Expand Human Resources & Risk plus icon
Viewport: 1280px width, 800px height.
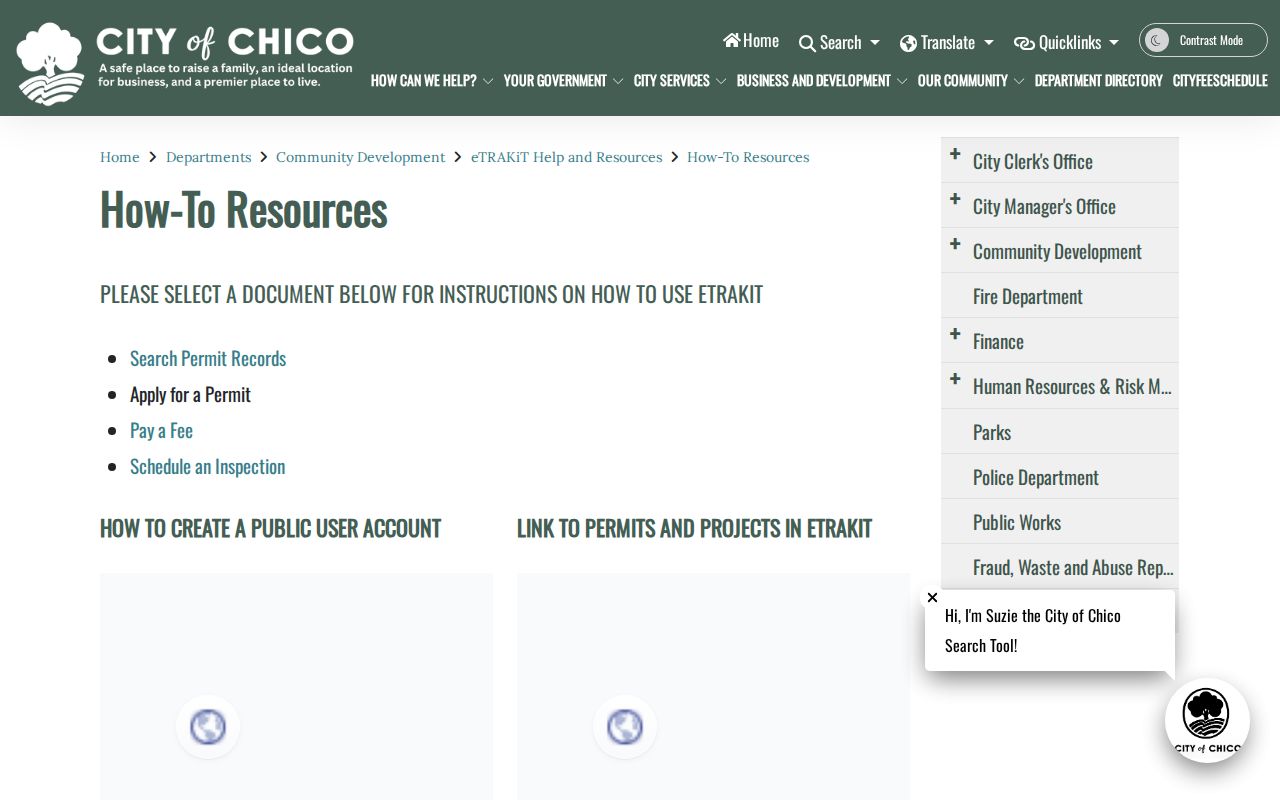click(955, 379)
